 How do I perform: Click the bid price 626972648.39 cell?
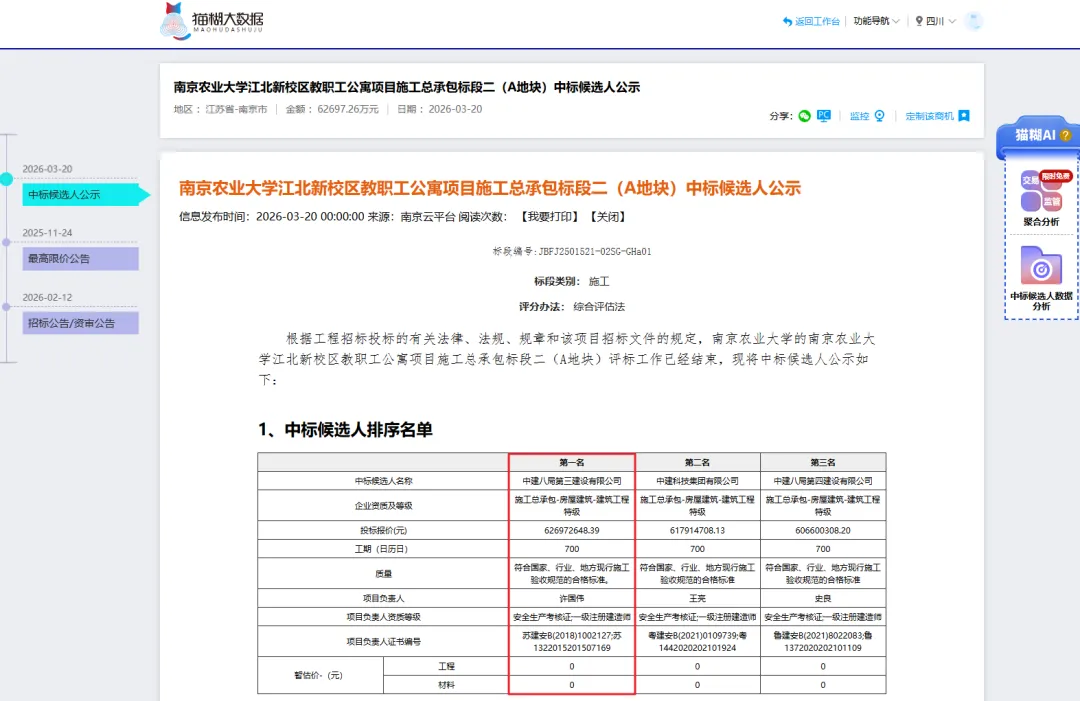click(572, 530)
